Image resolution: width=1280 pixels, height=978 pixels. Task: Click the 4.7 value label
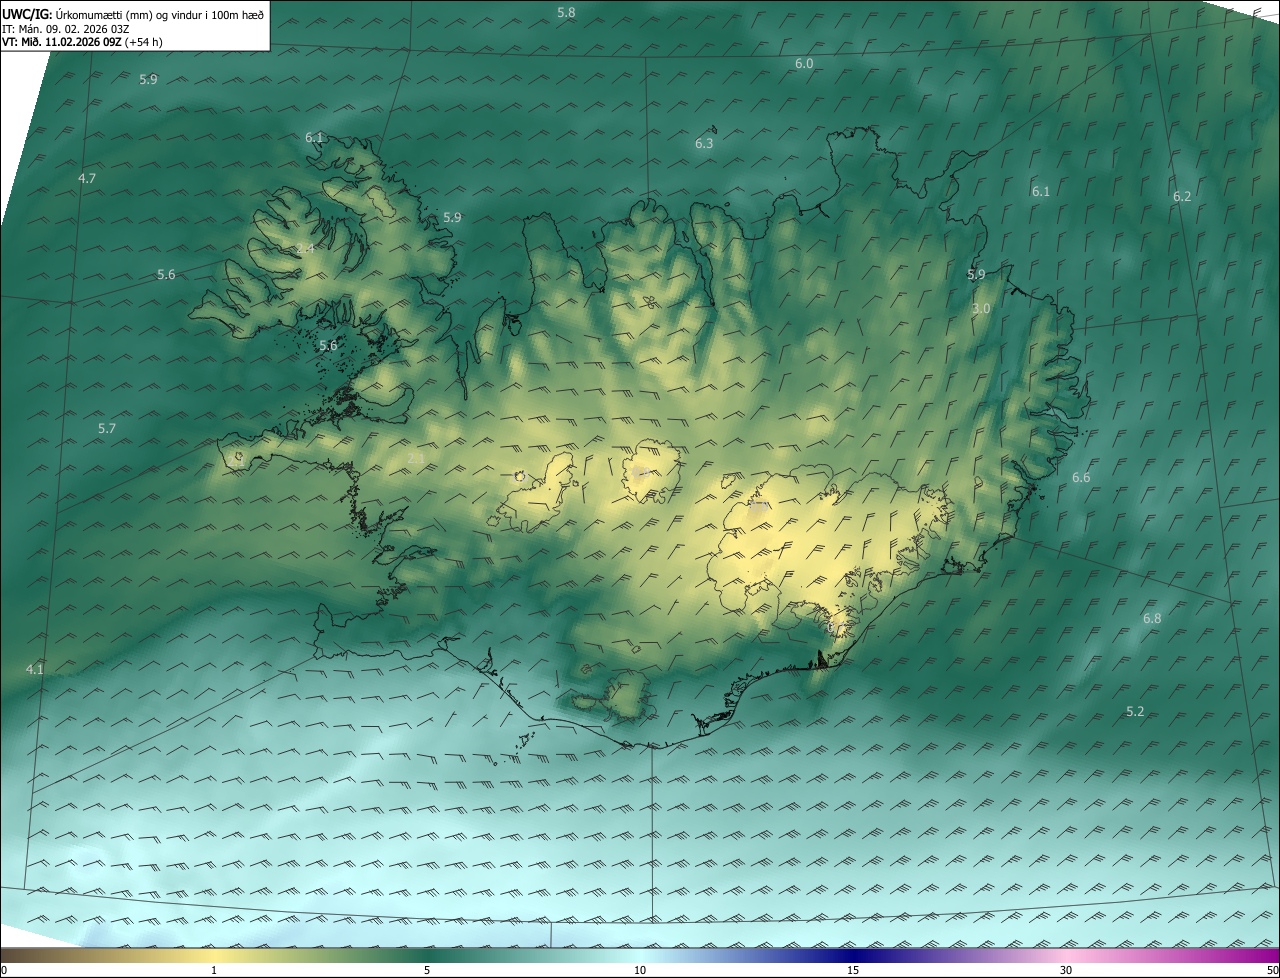(87, 178)
